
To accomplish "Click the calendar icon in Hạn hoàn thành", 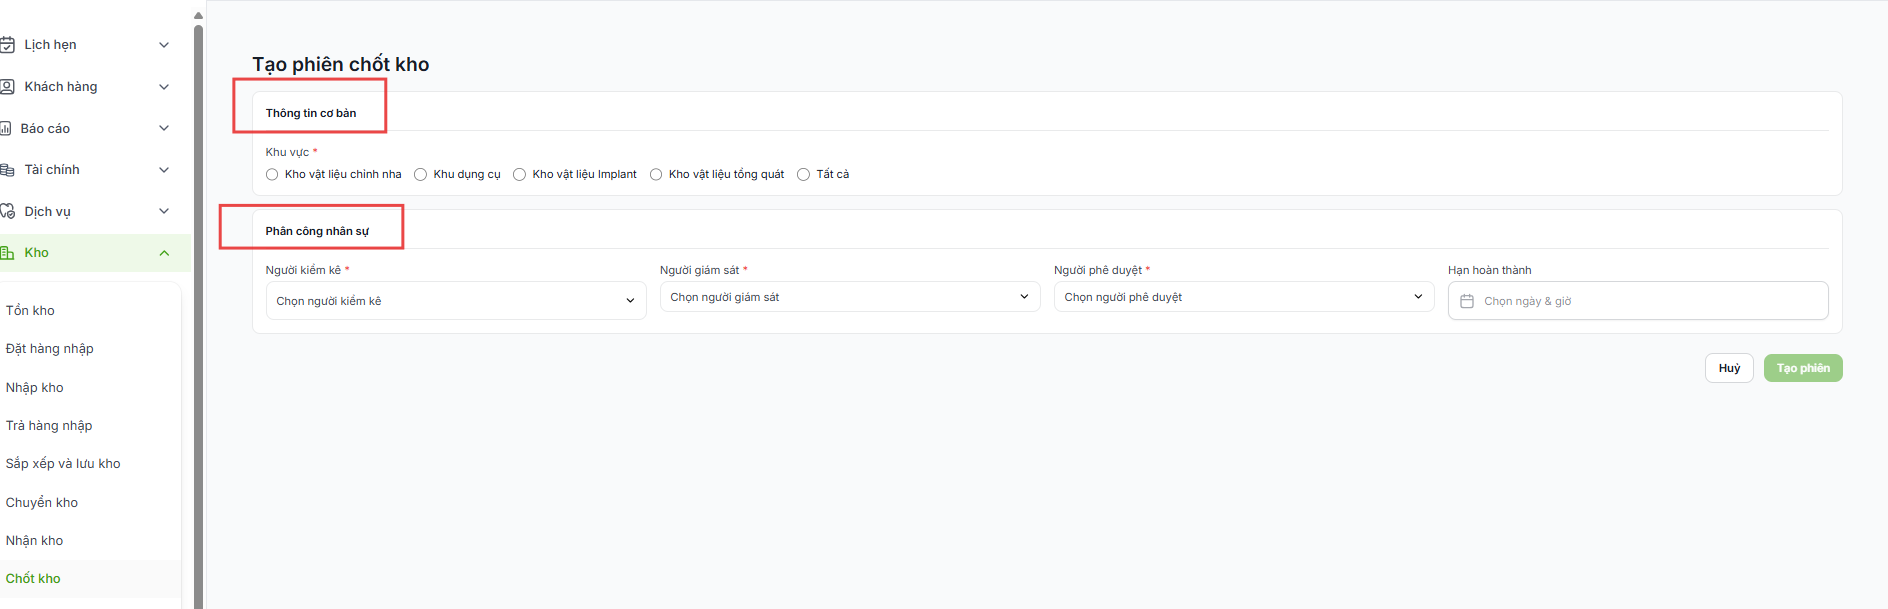I will (x=1467, y=301).
